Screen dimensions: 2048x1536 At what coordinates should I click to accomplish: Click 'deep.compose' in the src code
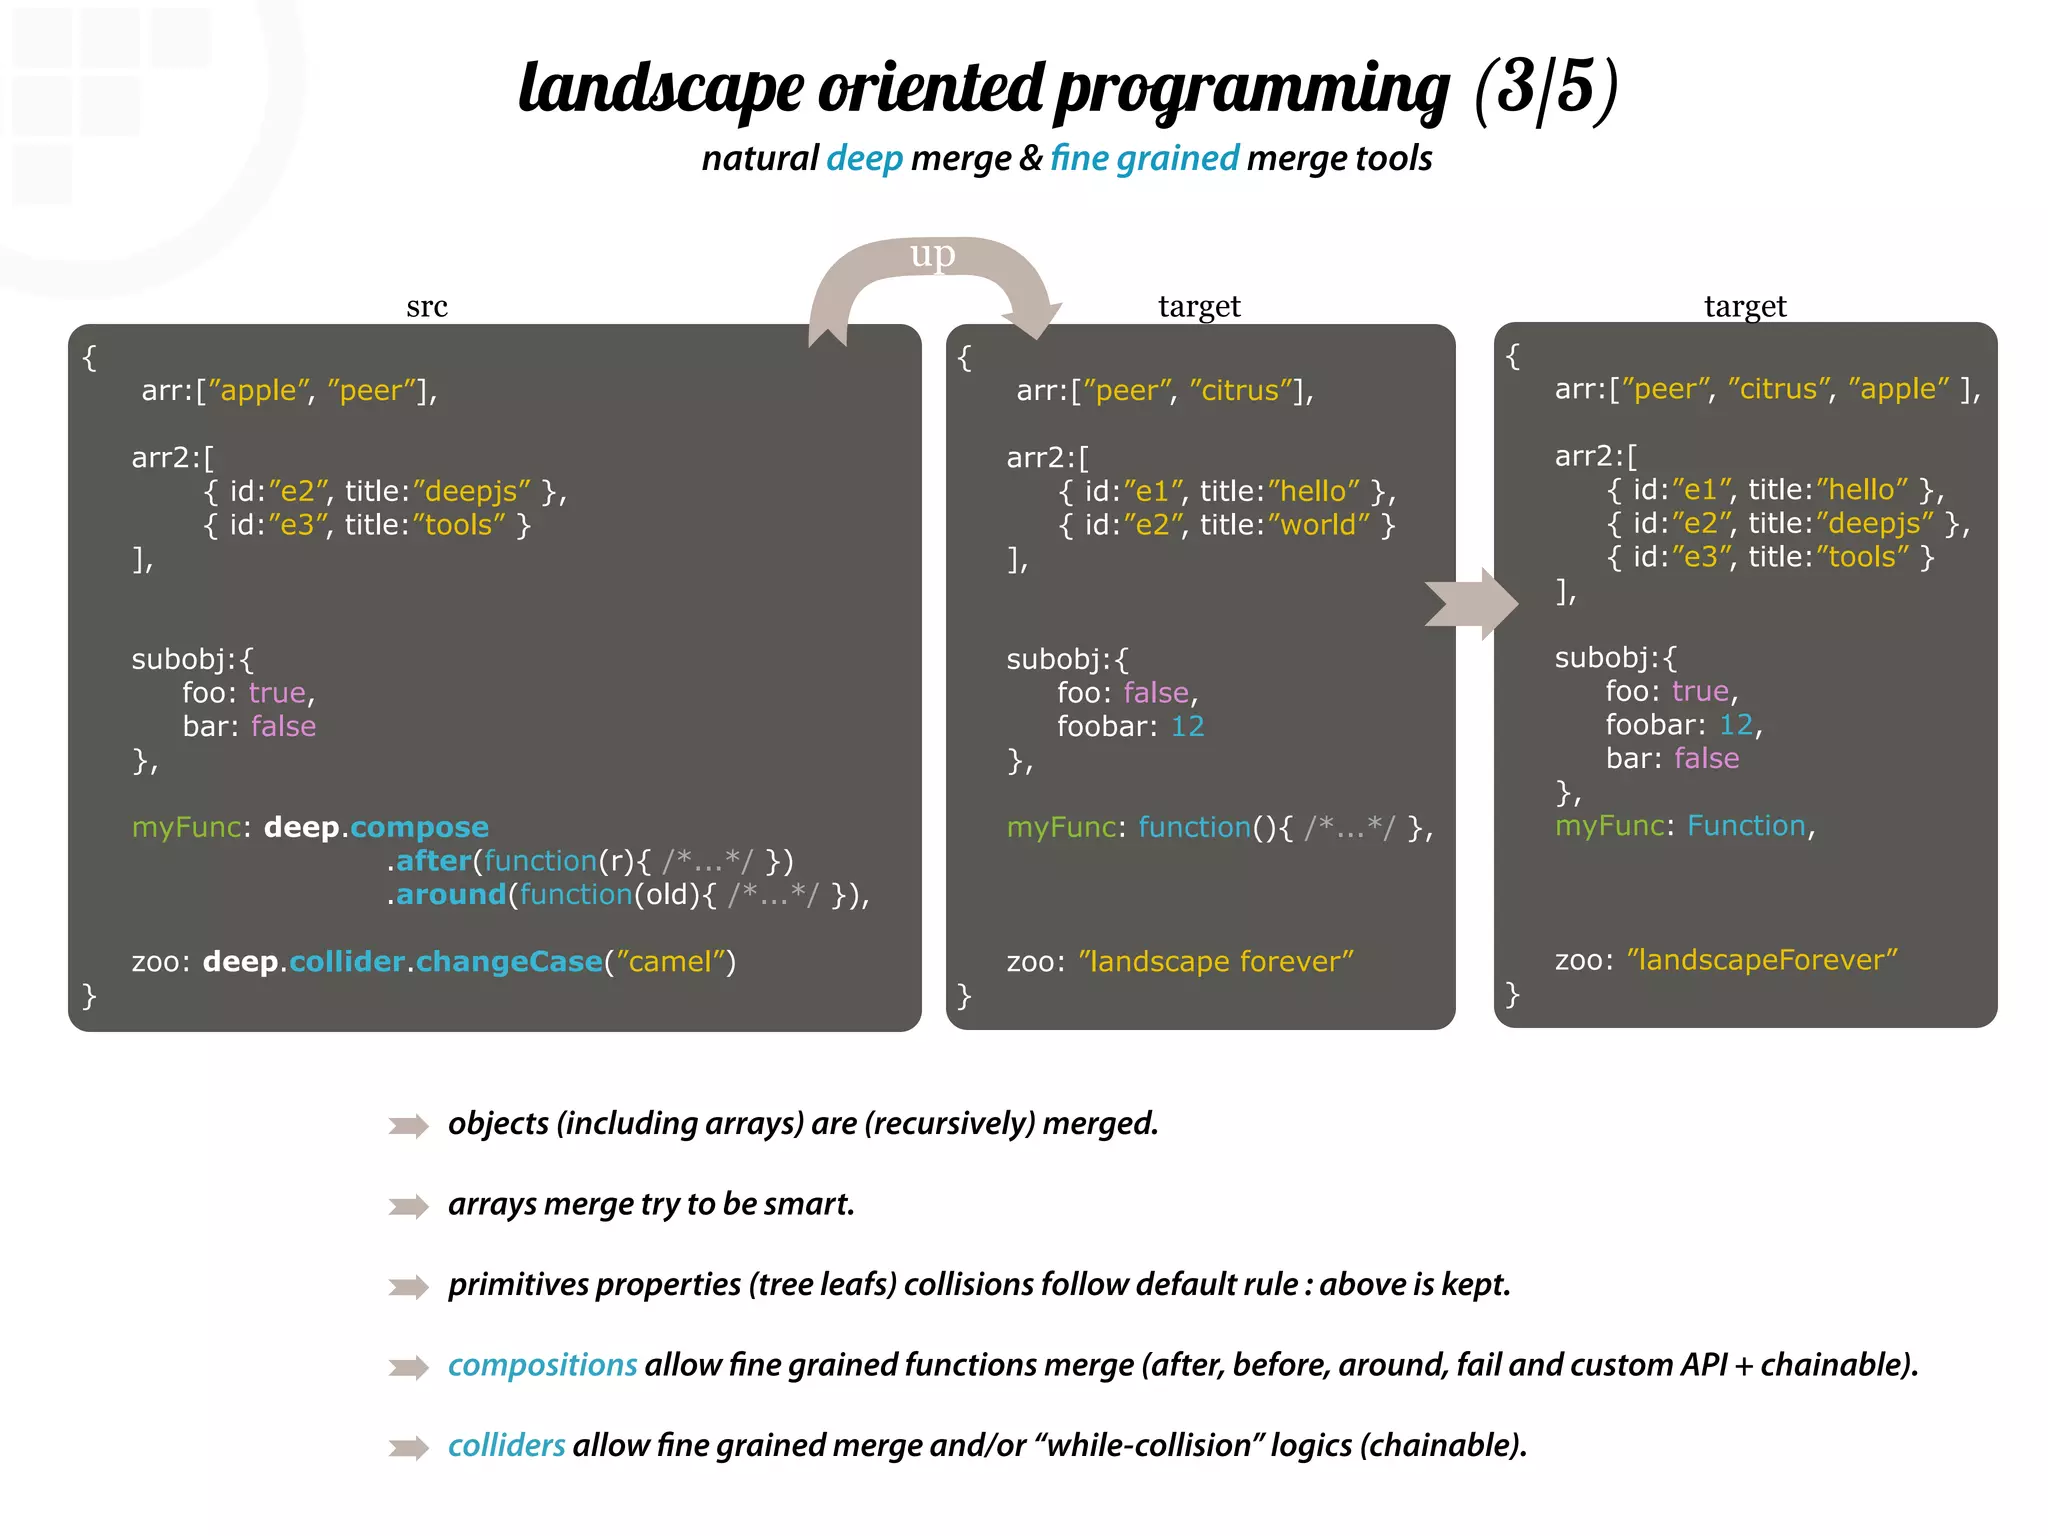click(376, 827)
